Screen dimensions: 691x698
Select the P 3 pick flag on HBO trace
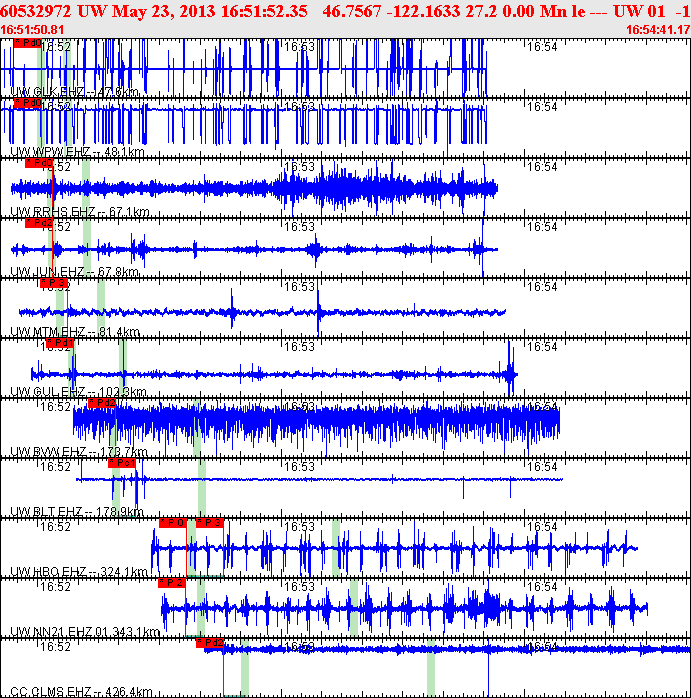pyautogui.click(x=210, y=523)
